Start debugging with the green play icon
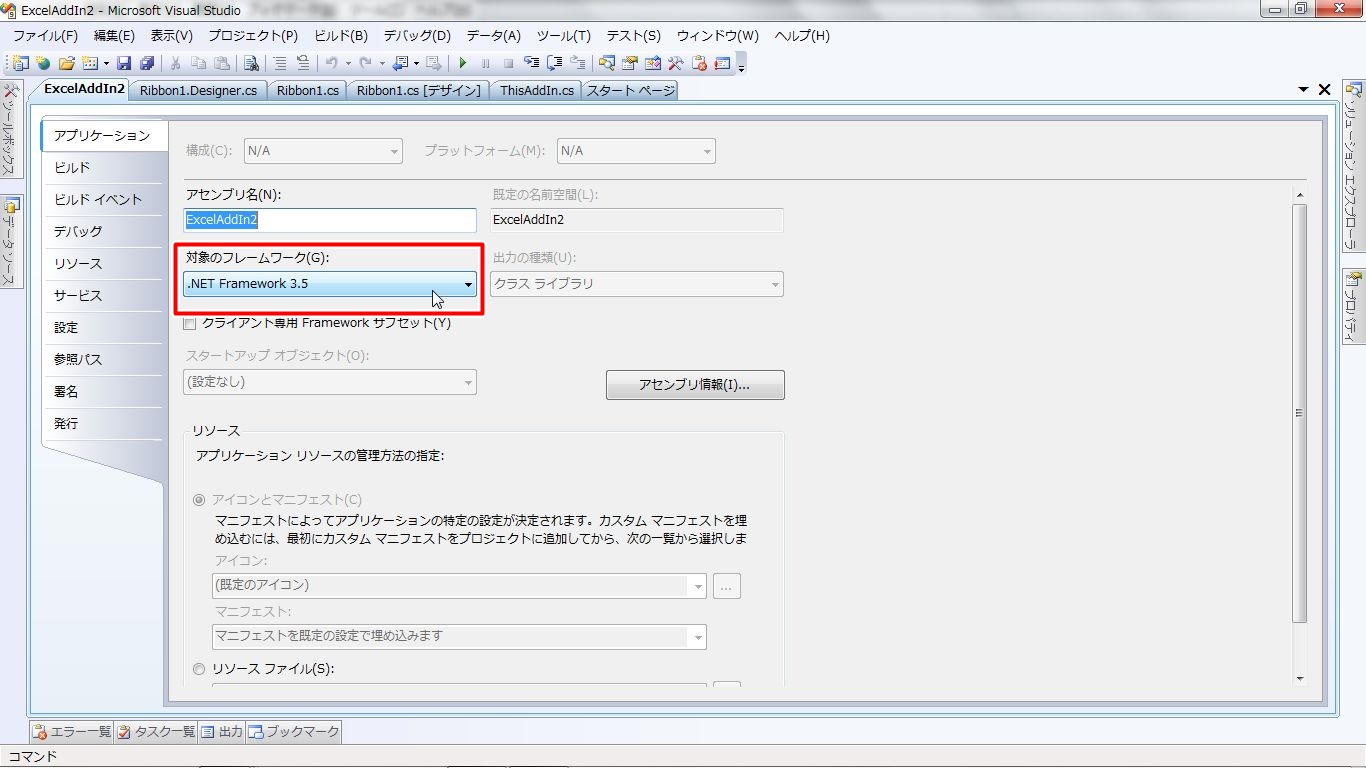Screen dimensions: 1366x768 462,63
